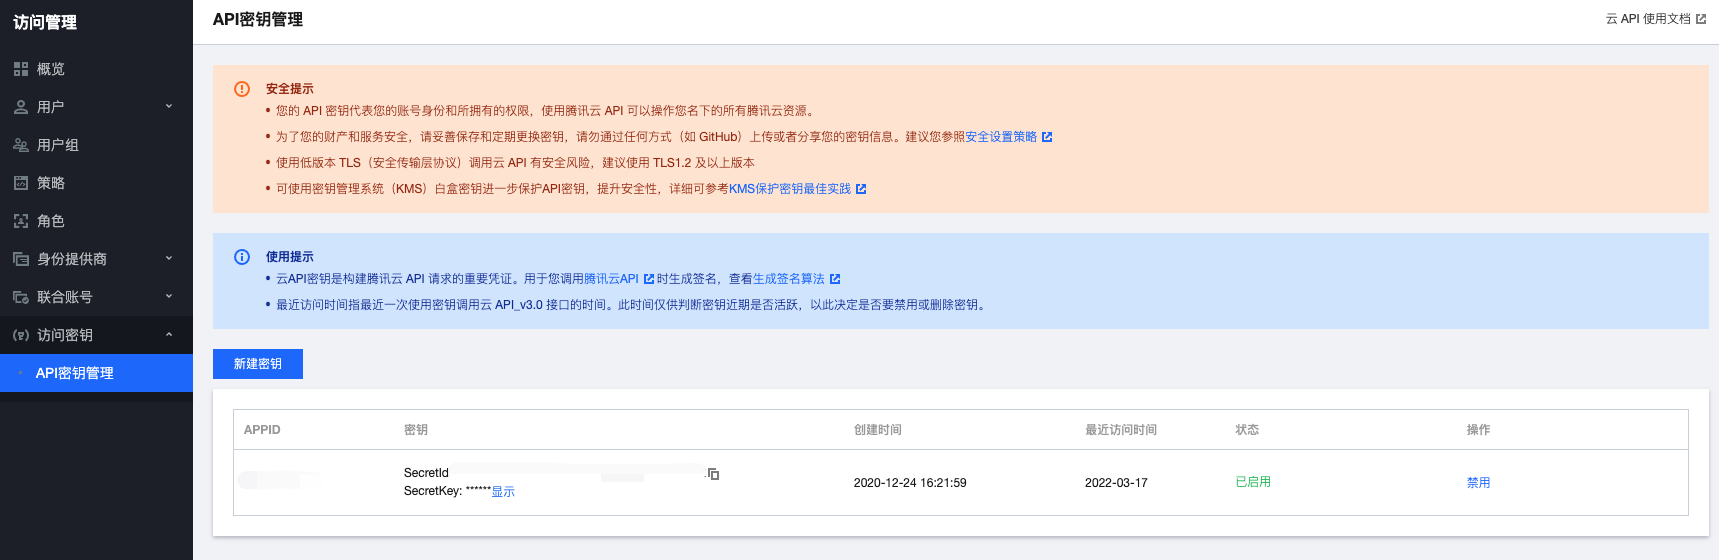Expand the 用户 chevron arrow
Screen dimensions: 1719x560
[169, 106]
